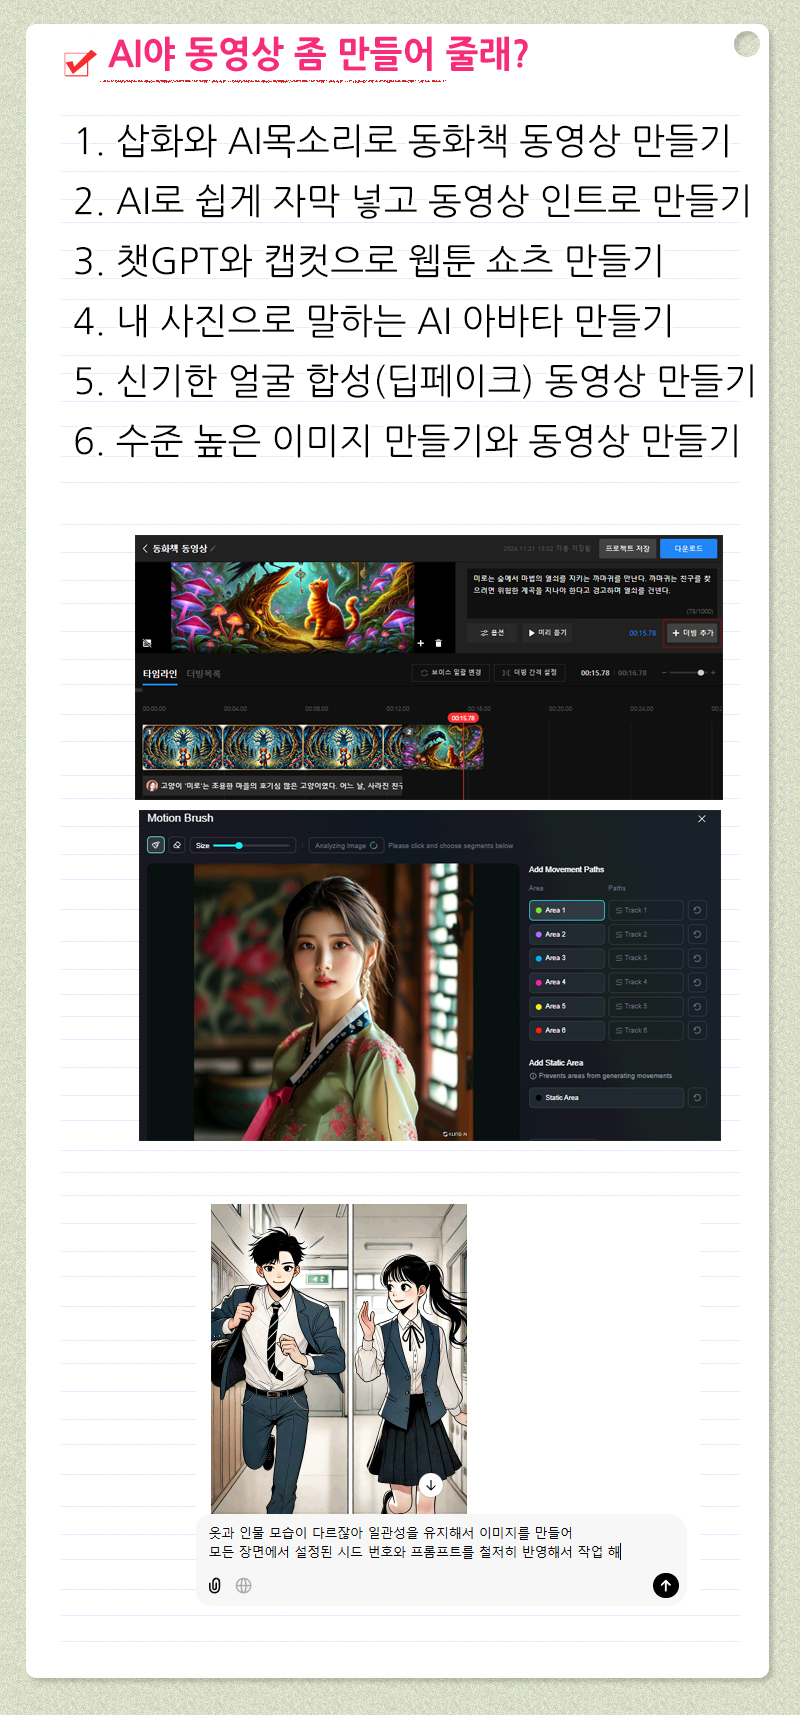Open the 타임라인 tab

coord(159,674)
